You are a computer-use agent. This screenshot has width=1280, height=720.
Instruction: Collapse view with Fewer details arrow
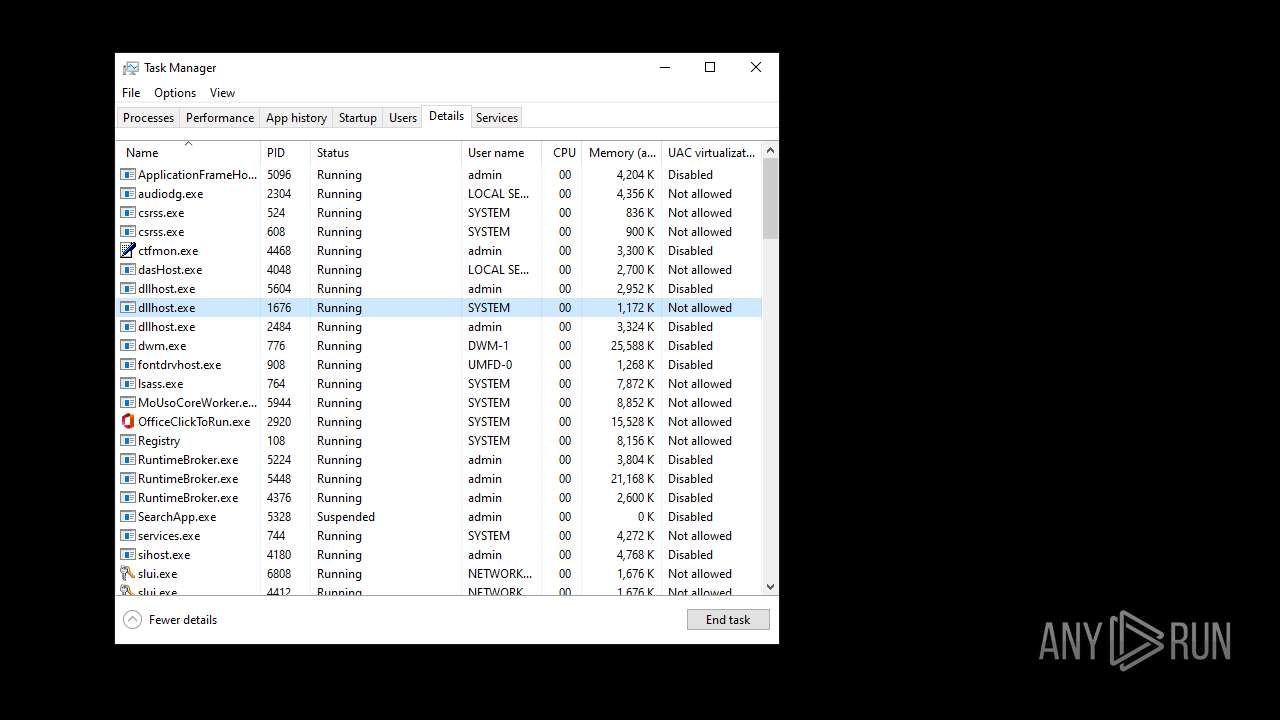pyautogui.click(x=132, y=620)
